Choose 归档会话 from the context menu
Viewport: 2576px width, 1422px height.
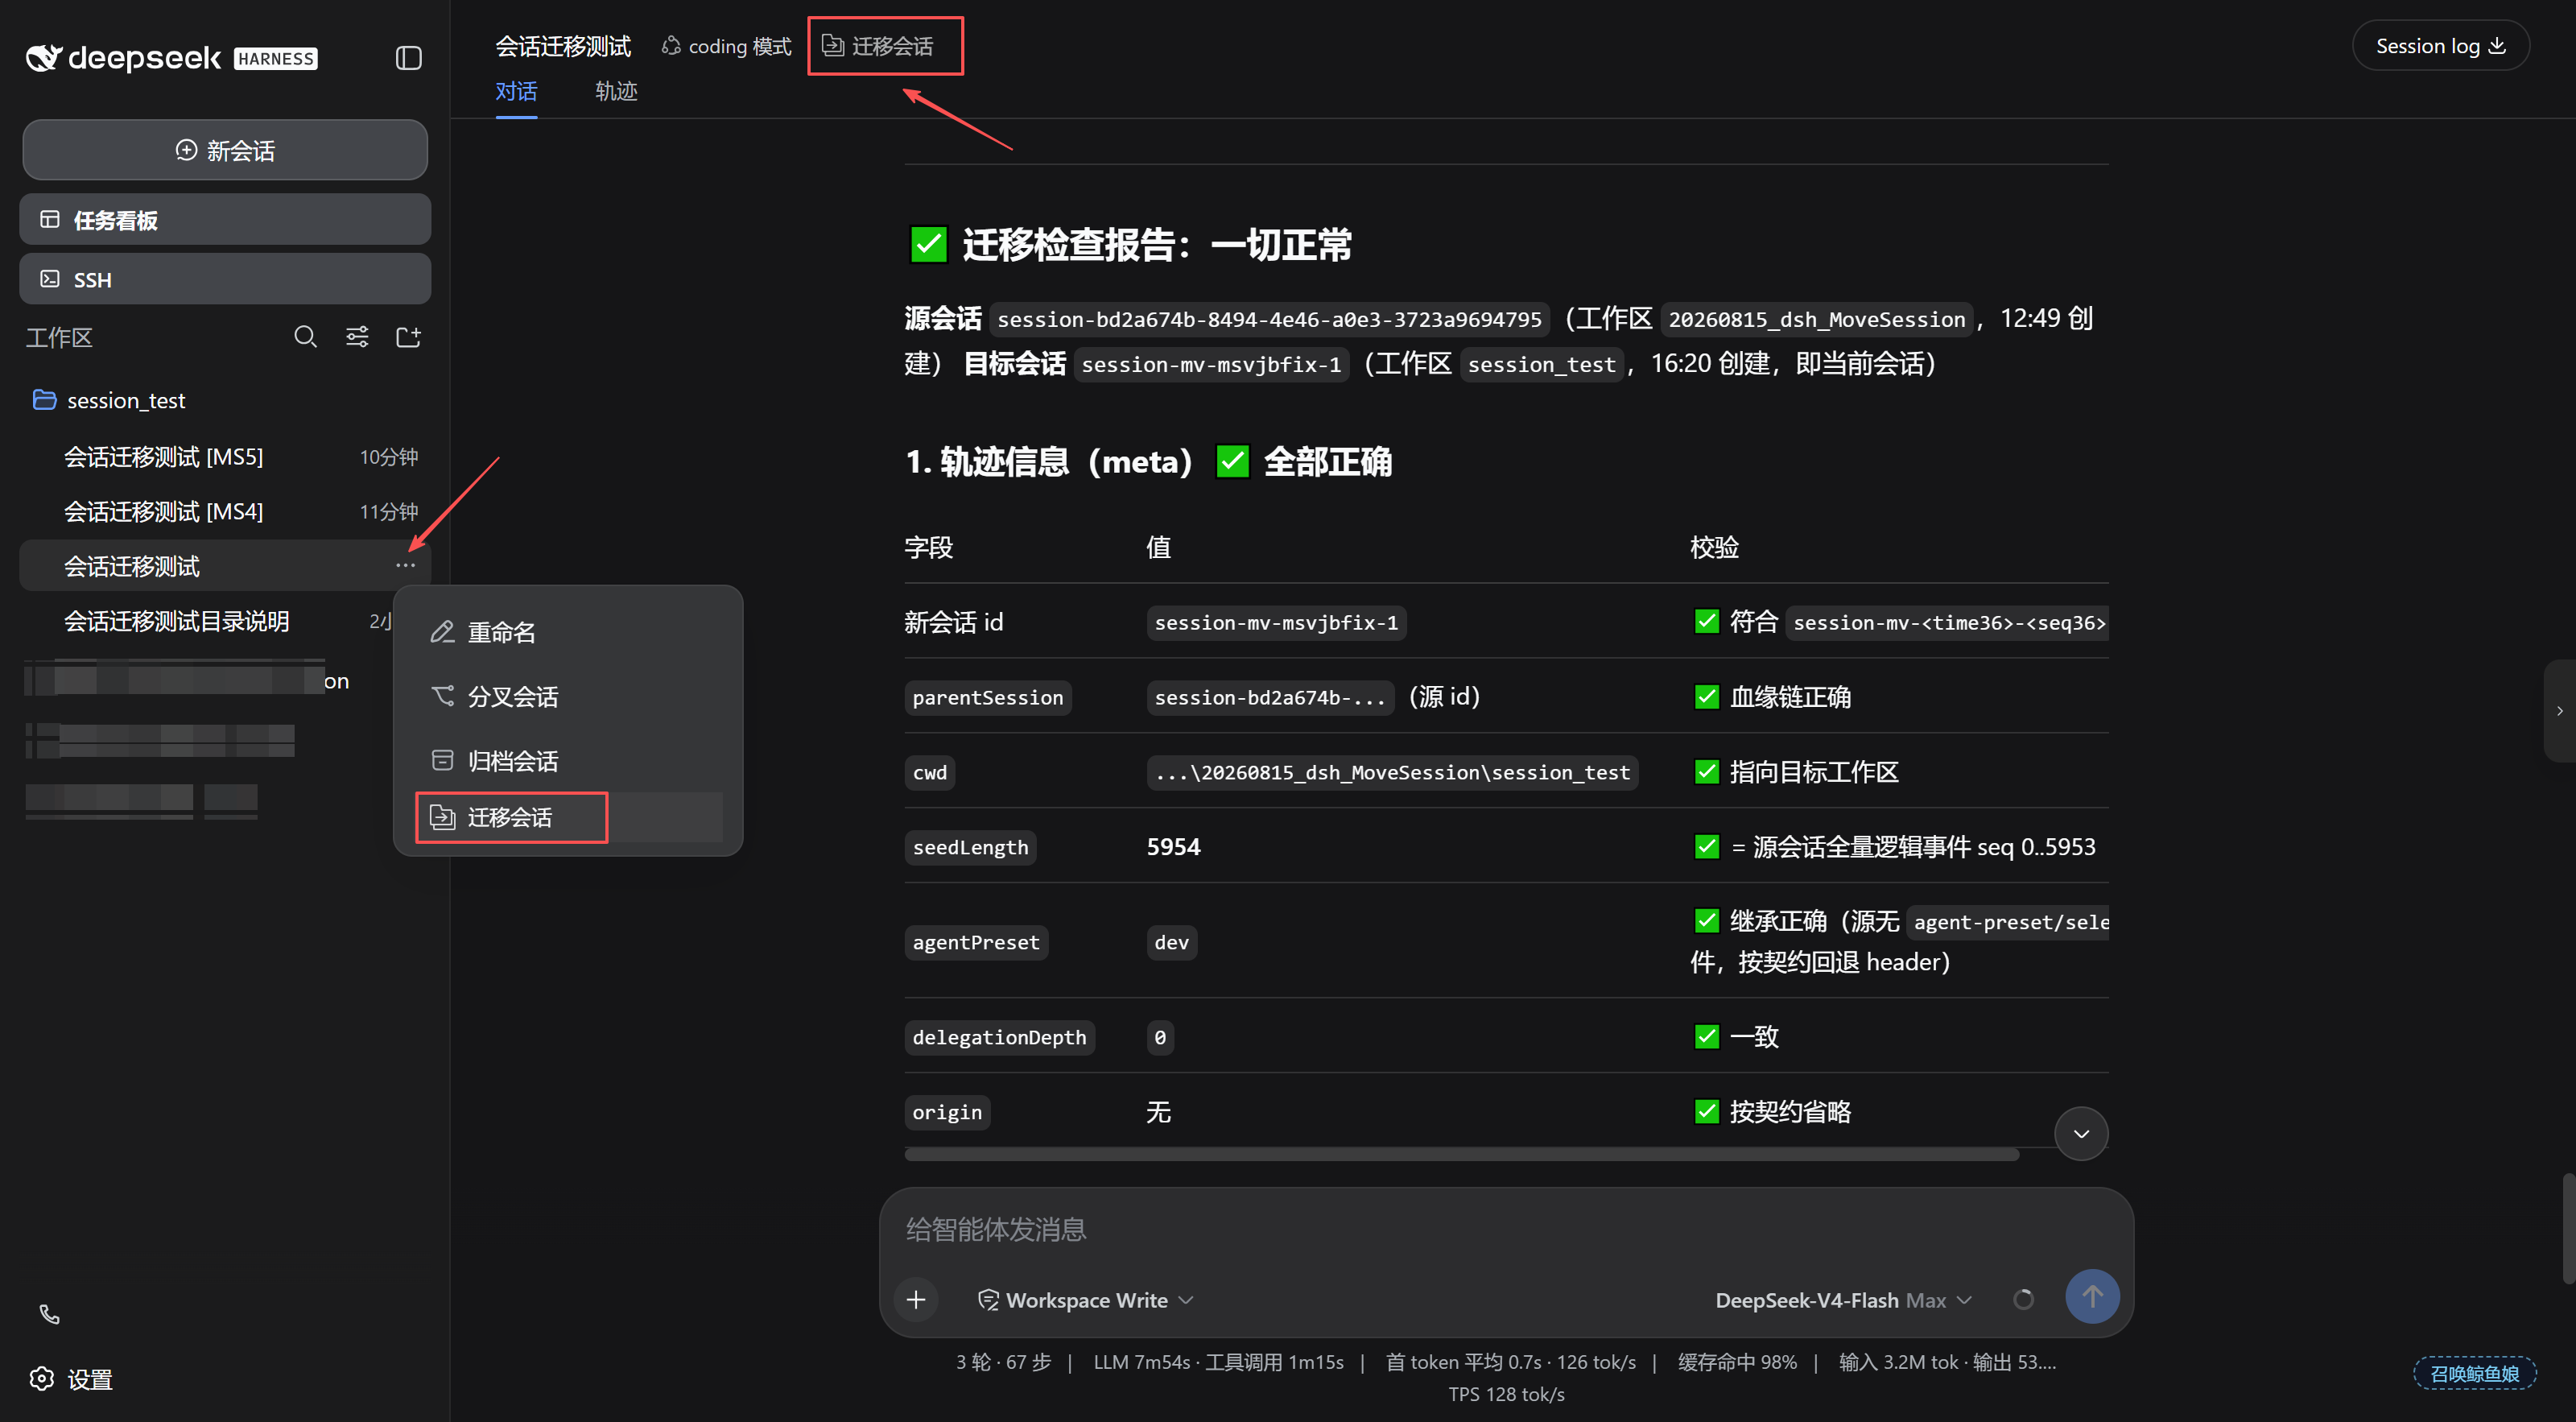[568, 761]
